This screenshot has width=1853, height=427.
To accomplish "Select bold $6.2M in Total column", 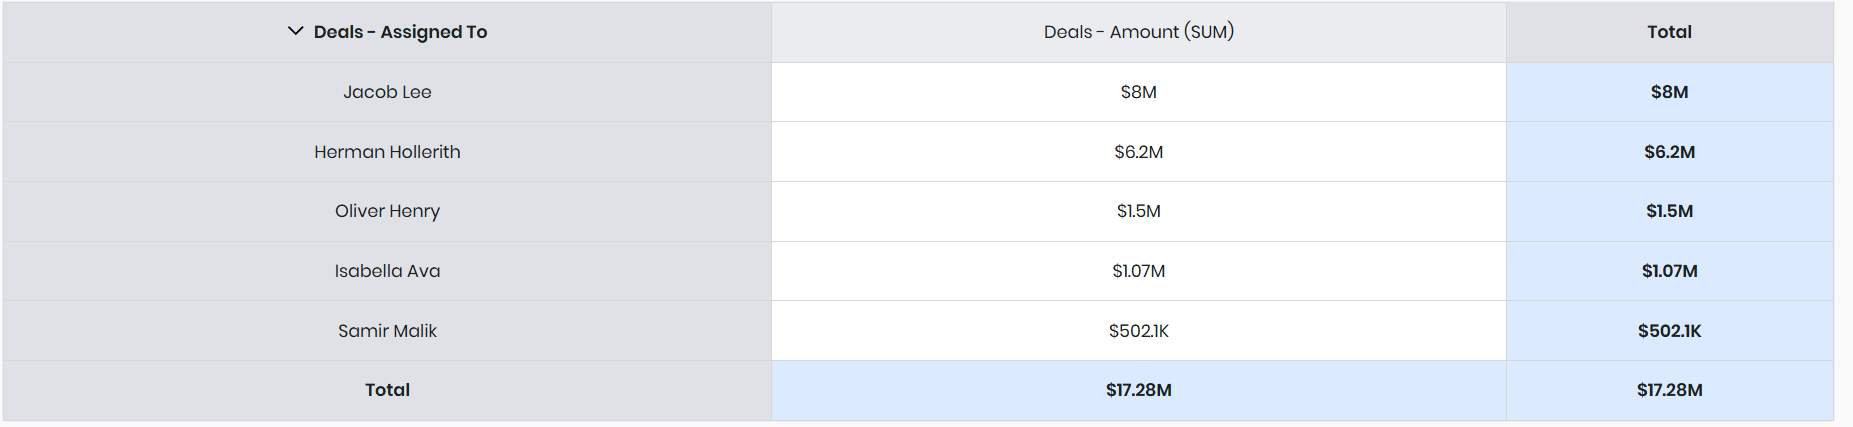I will tap(1669, 152).
